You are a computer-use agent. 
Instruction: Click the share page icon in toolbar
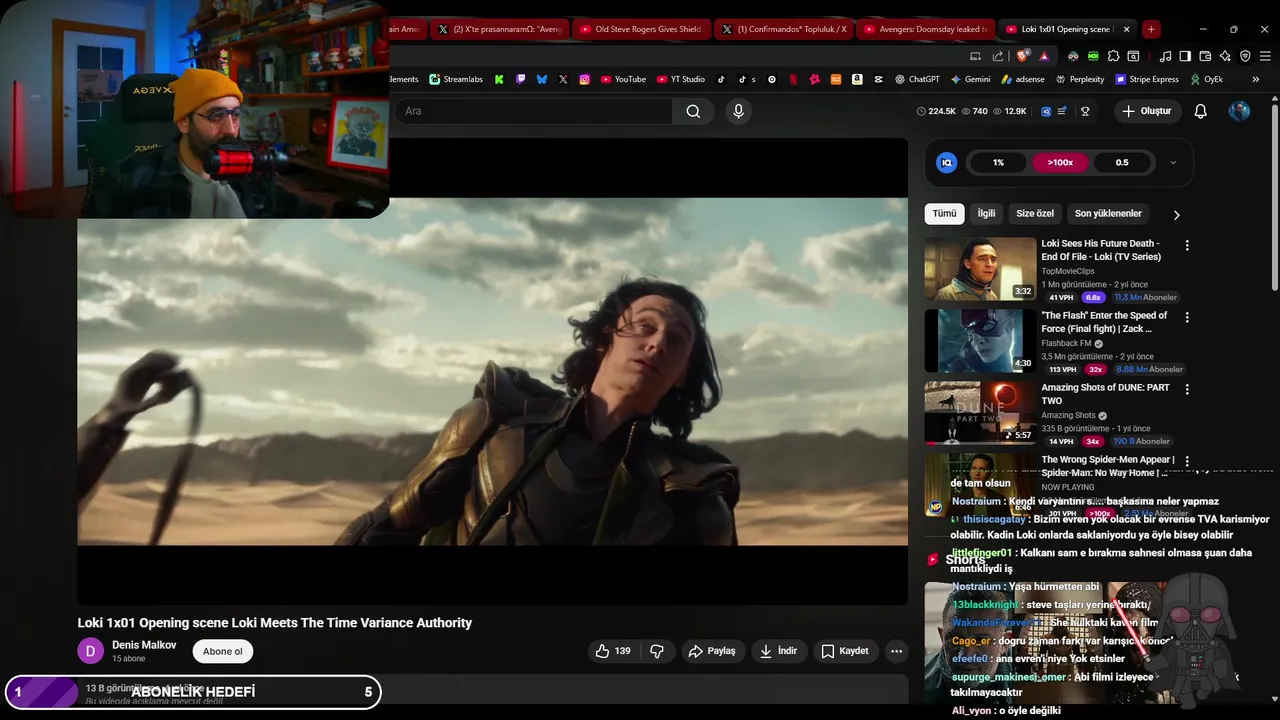pos(997,56)
